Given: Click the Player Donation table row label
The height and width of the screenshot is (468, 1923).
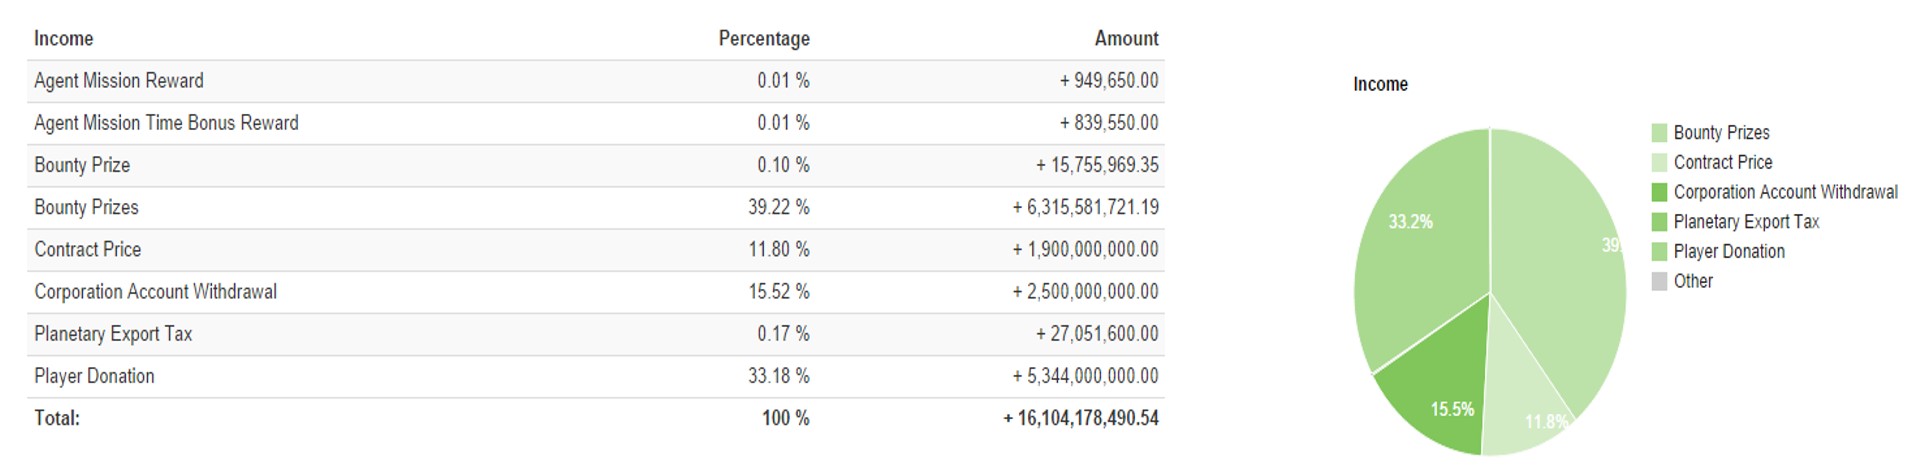Looking at the screenshot, I should [95, 376].
